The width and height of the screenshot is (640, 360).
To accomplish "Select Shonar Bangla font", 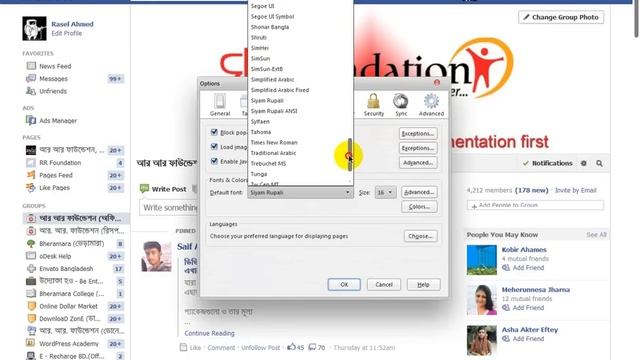I will 270,27.
